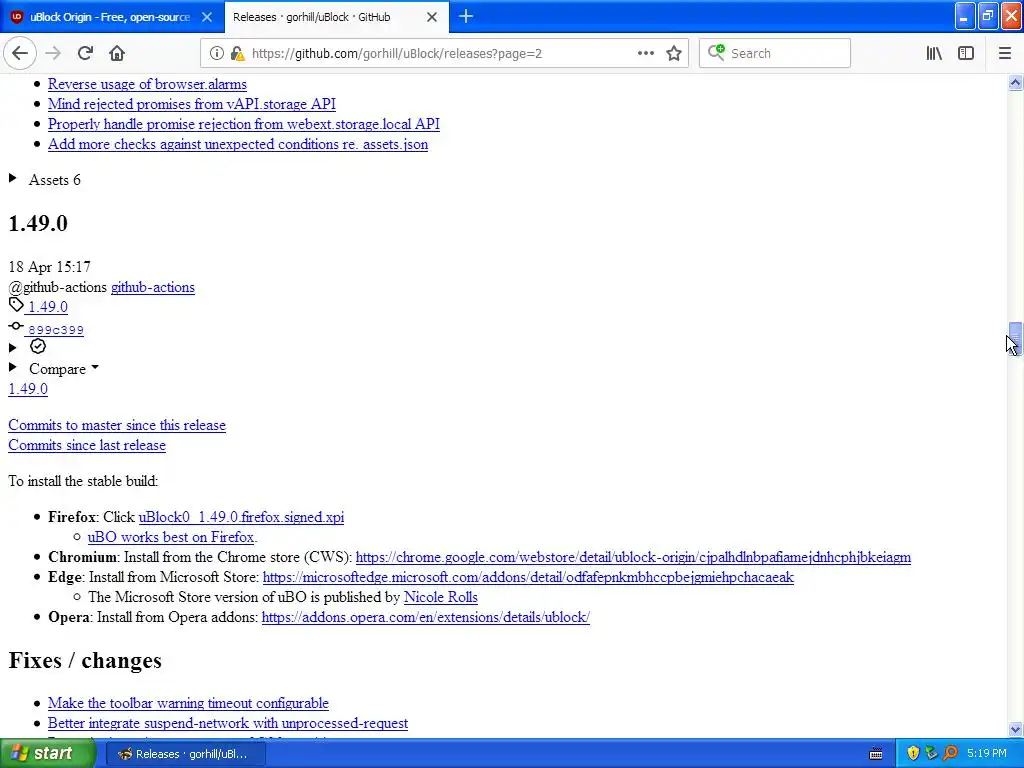Open 'Add more checks against unexpected conditions' link
Screen dimensions: 1024x768
(238, 144)
